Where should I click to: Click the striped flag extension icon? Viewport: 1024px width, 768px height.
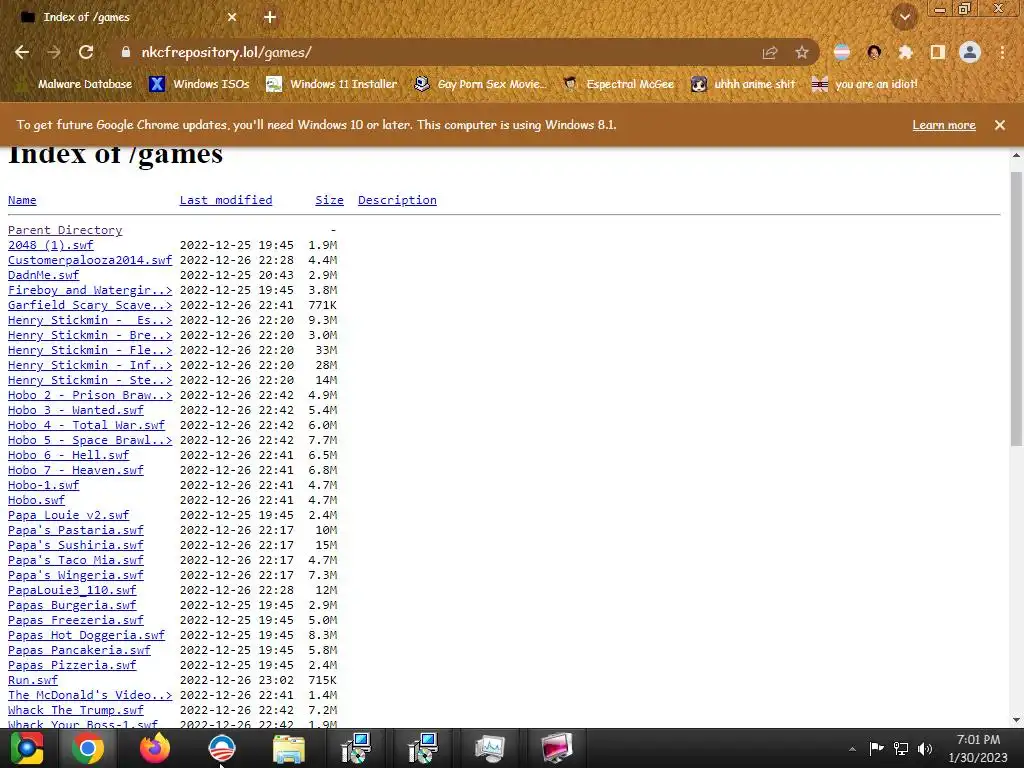[x=842, y=52]
